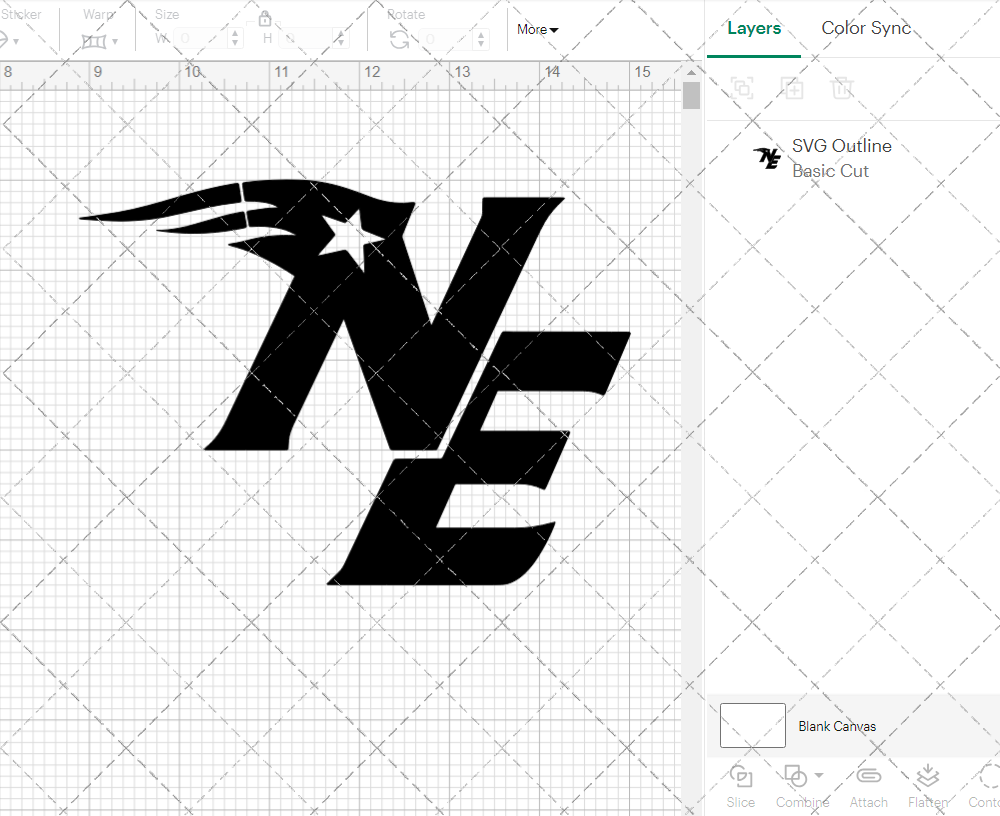
Task: Toggle the size aspect ratio lock
Action: 265,19
